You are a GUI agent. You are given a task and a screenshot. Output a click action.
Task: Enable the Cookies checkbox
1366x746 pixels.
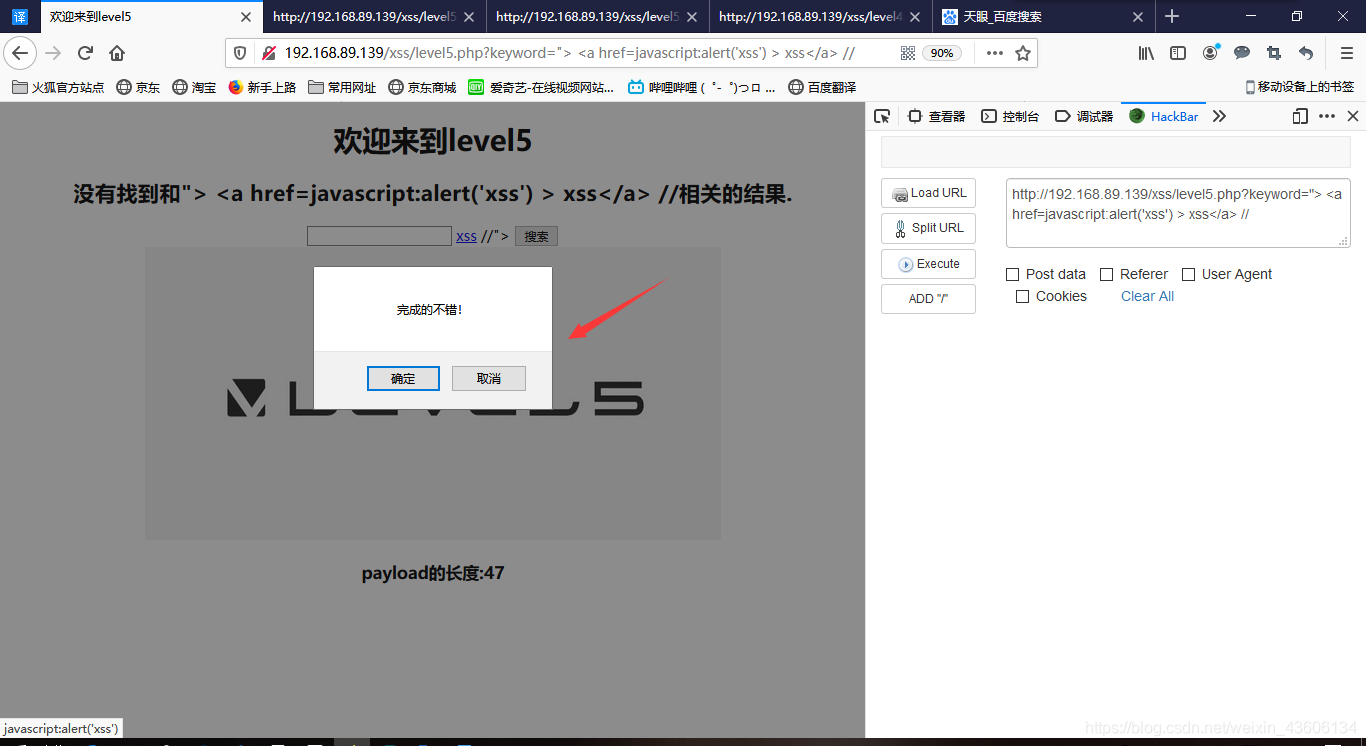[x=1023, y=296]
